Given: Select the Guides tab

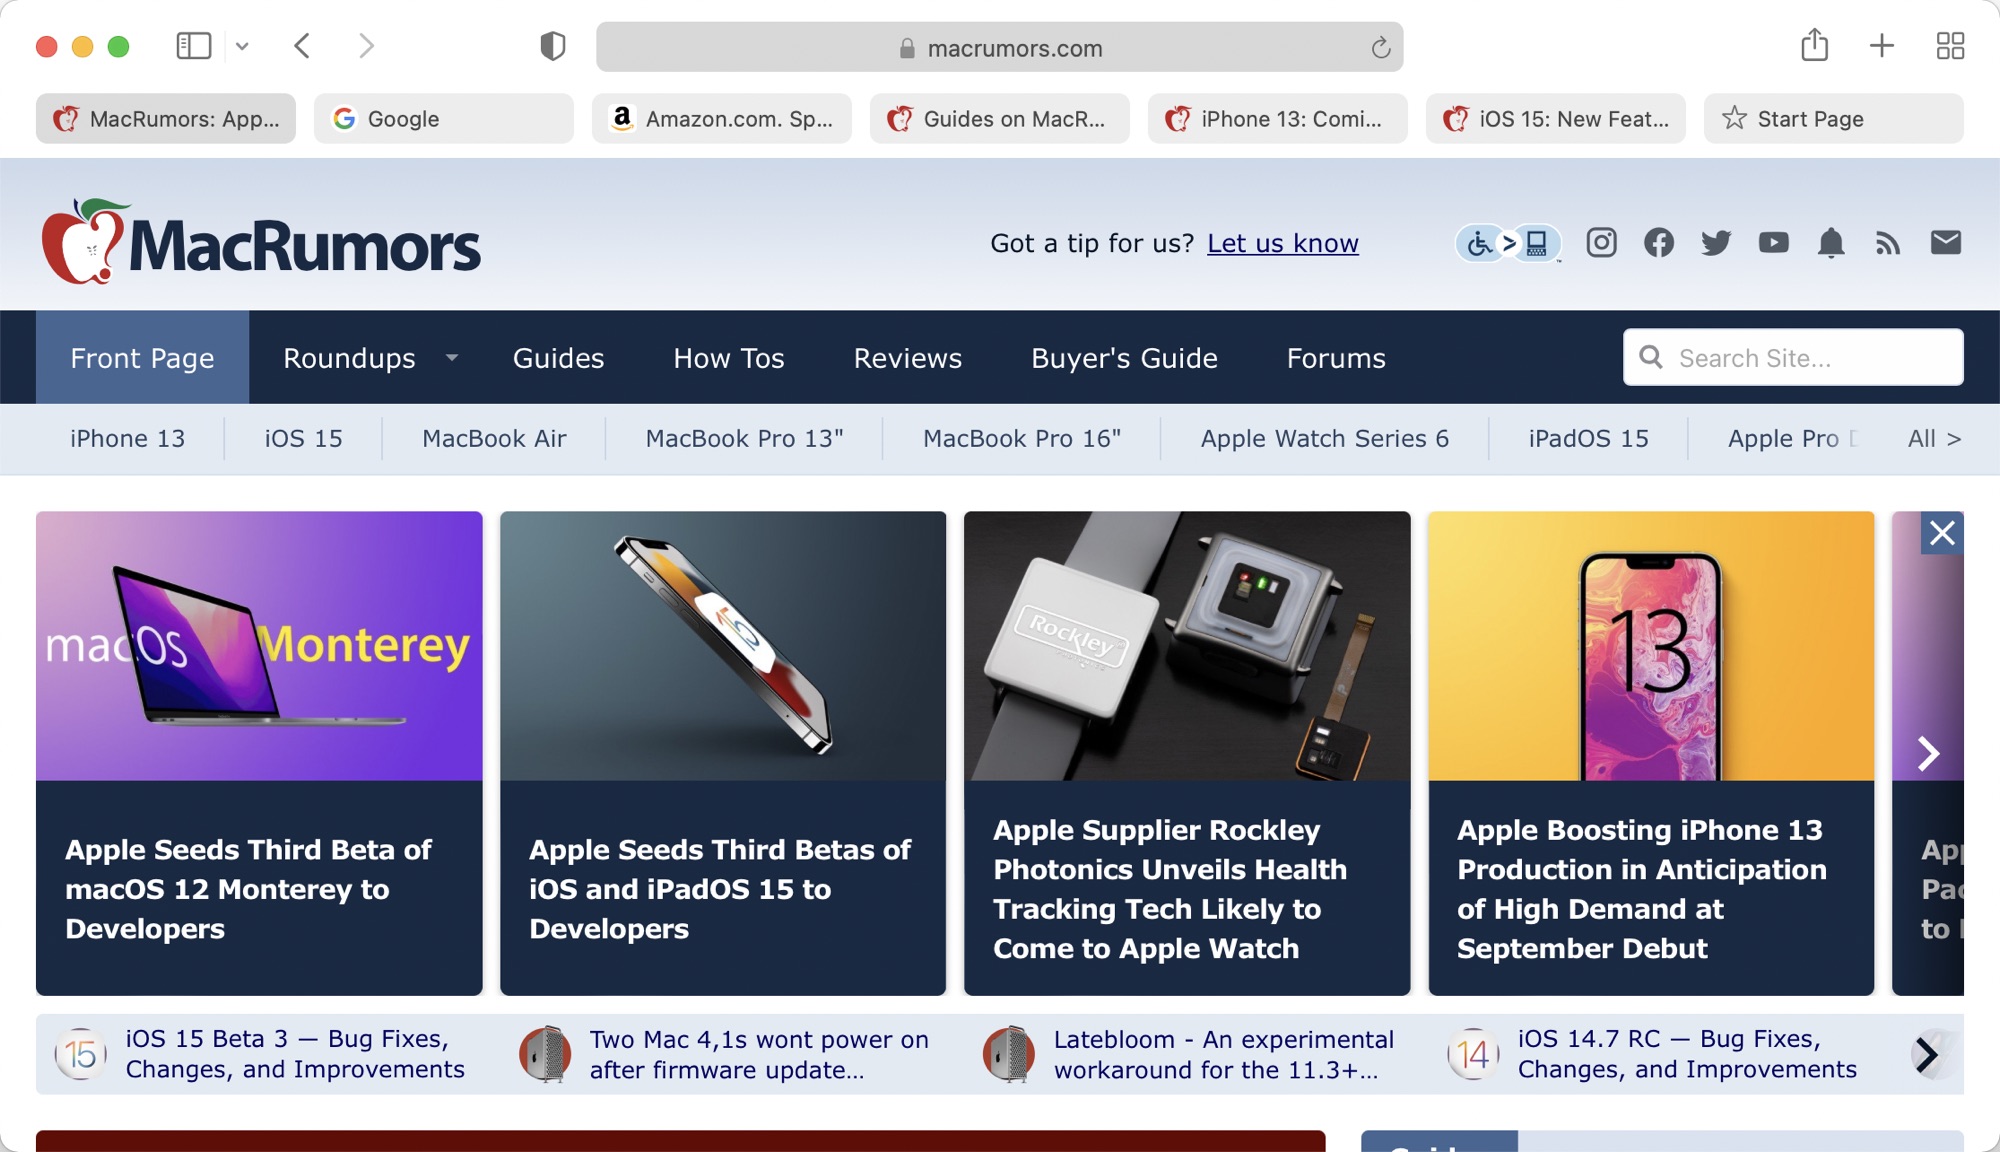Looking at the screenshot, I should point(559,357).
